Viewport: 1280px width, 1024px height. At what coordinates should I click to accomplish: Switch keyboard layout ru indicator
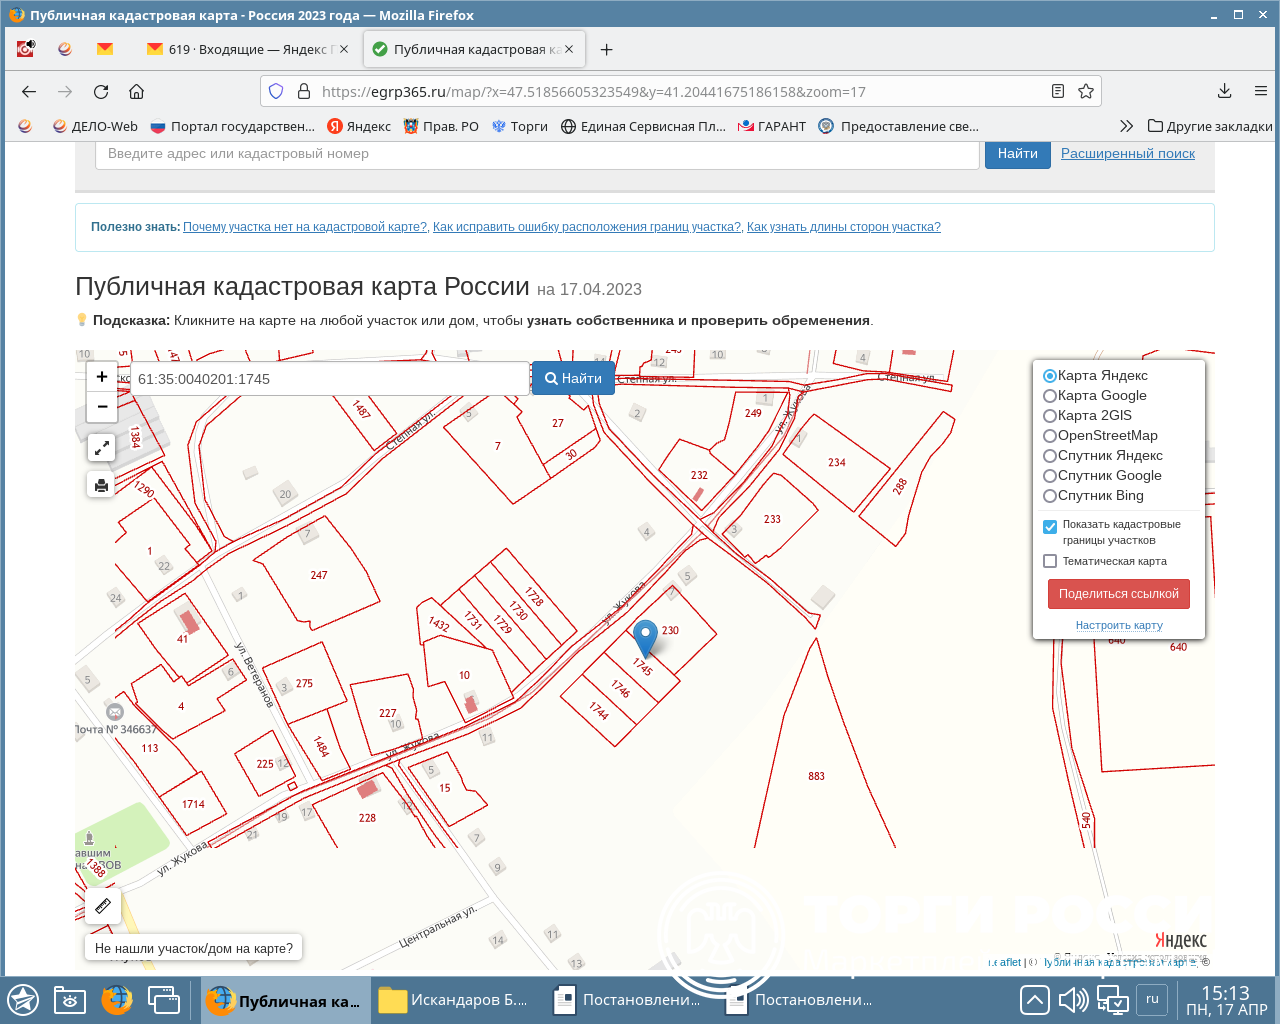tap(1152, 999)
